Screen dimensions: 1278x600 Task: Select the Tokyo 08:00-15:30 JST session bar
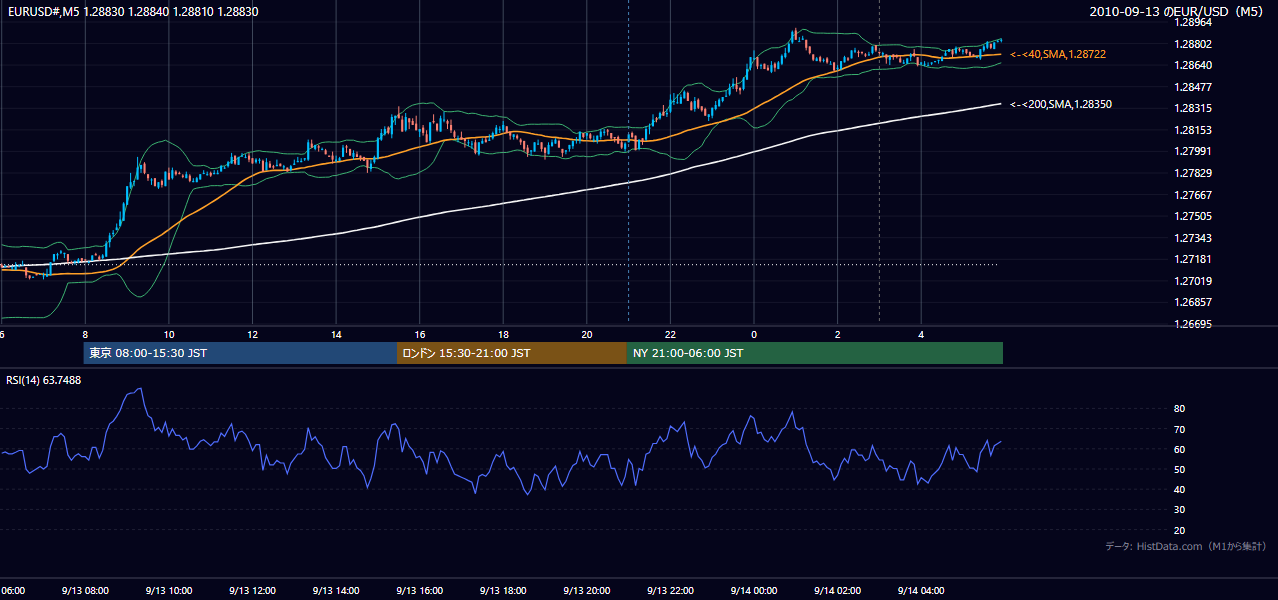click(240, 353)
